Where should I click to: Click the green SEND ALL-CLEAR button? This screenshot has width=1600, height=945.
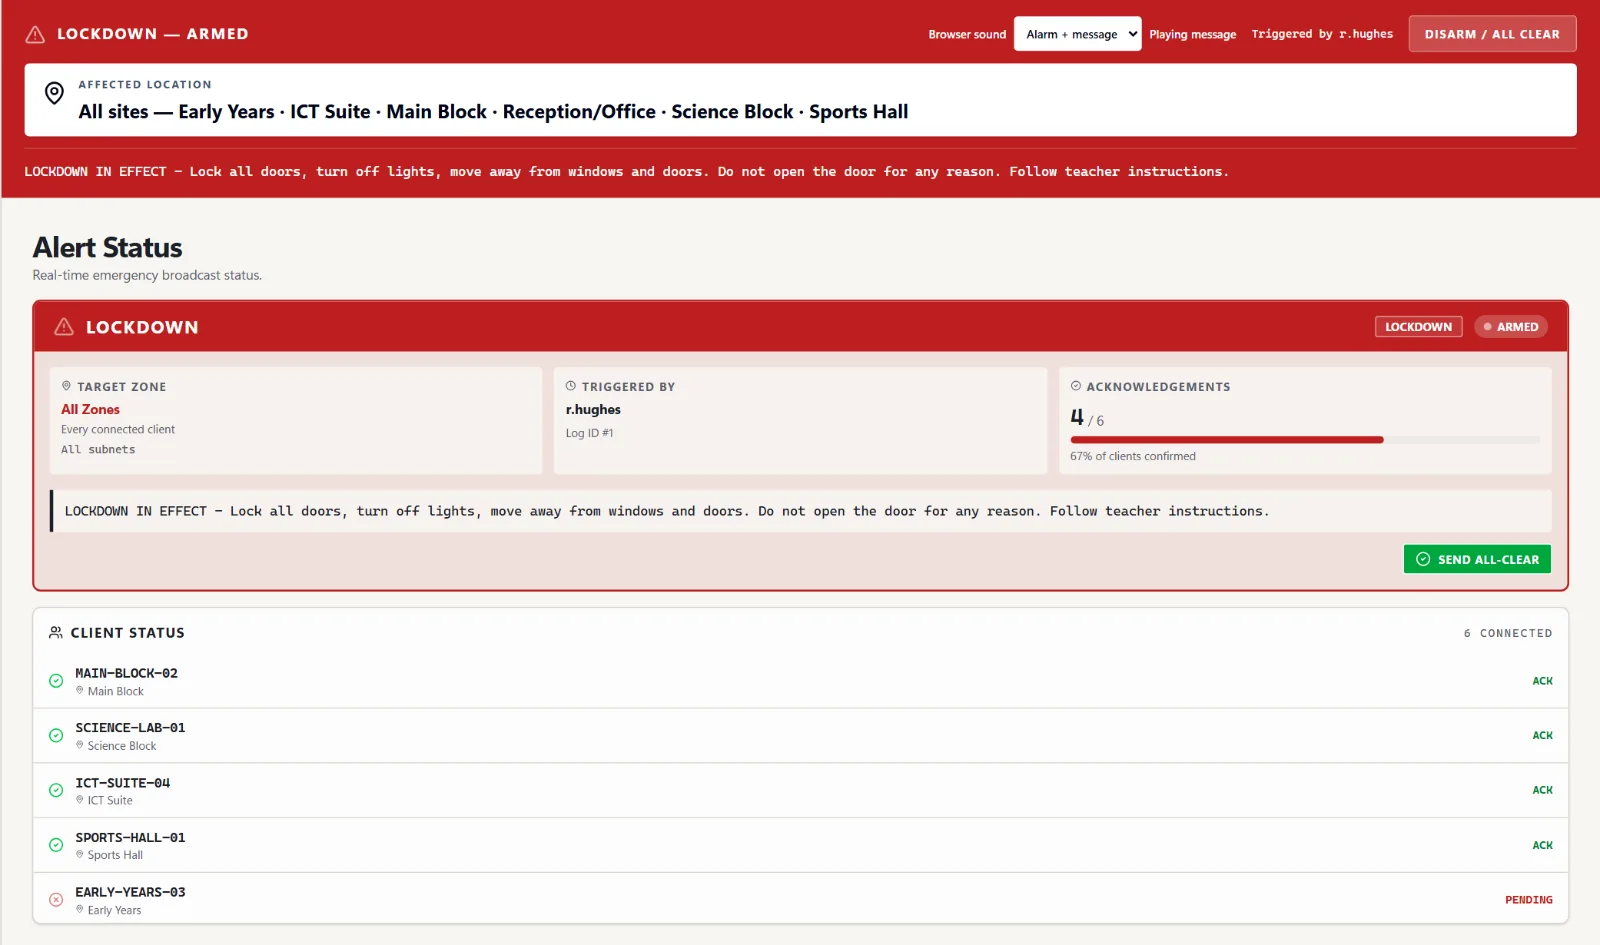pos(1477,559)
